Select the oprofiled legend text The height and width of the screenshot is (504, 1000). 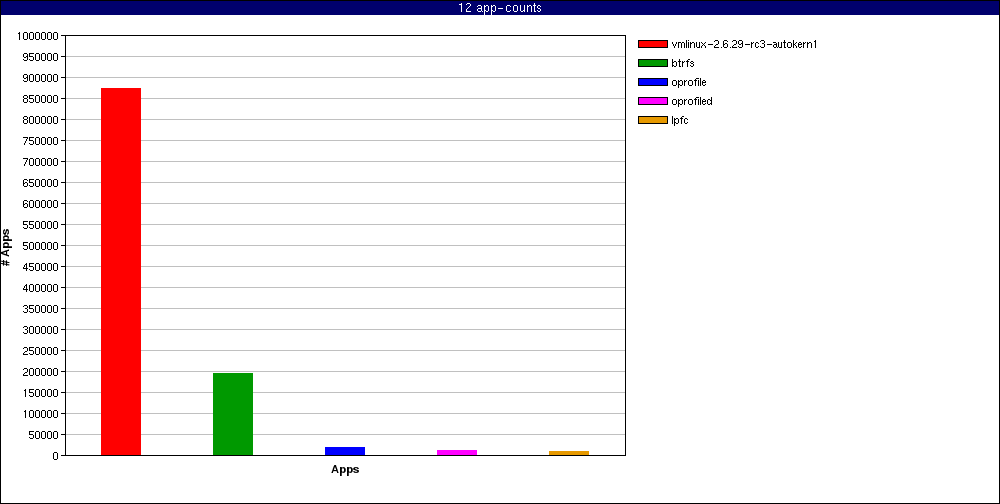[692, 101]
